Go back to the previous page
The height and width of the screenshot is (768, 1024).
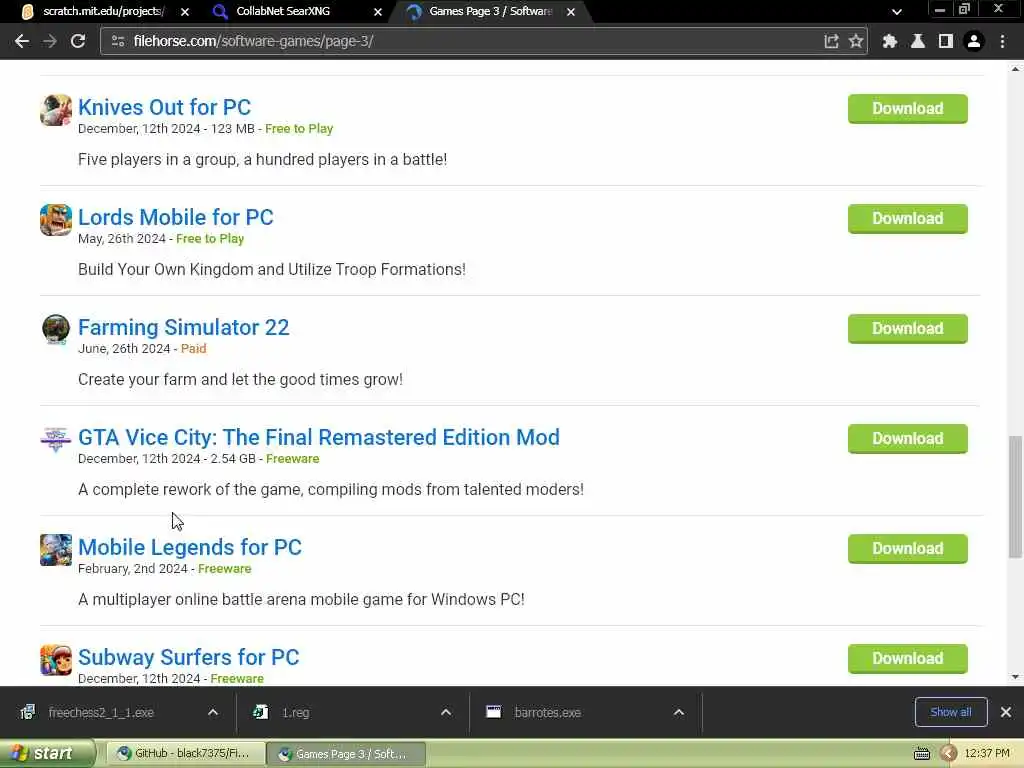pos(22,41)
